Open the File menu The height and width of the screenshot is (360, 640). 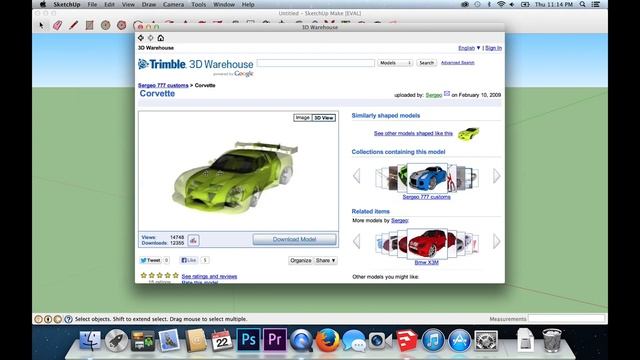92,4
